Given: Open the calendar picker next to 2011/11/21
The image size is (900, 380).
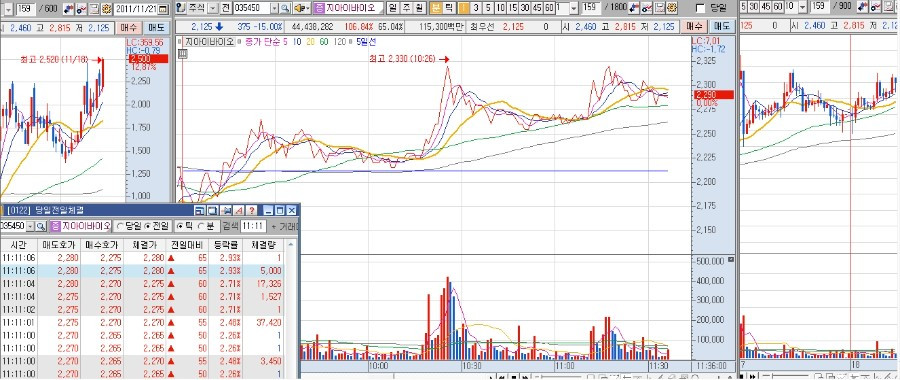Looking at the screenshot, I should pyautogui.click(x=162, y=9).
